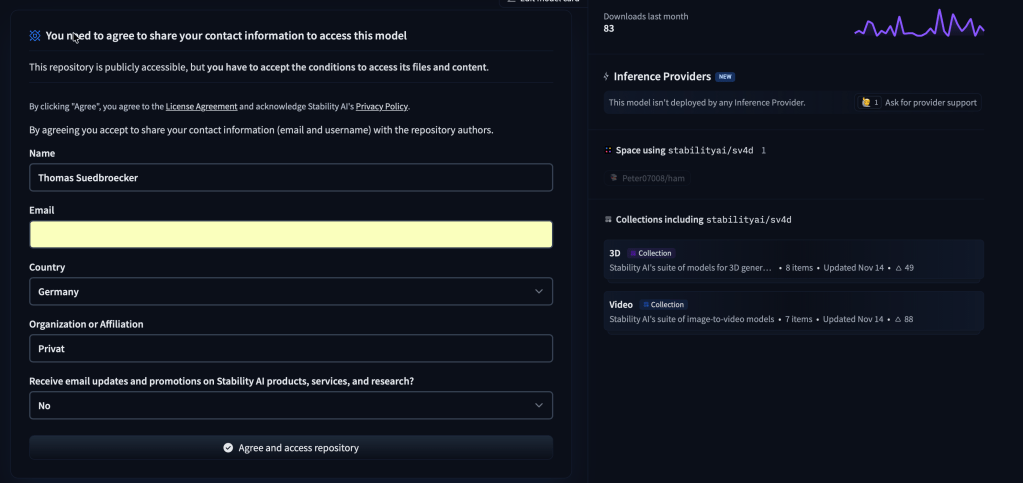Click the upvote triangle on the Video collection
Screen dimensions: 1023x483
tap(898, 319)
